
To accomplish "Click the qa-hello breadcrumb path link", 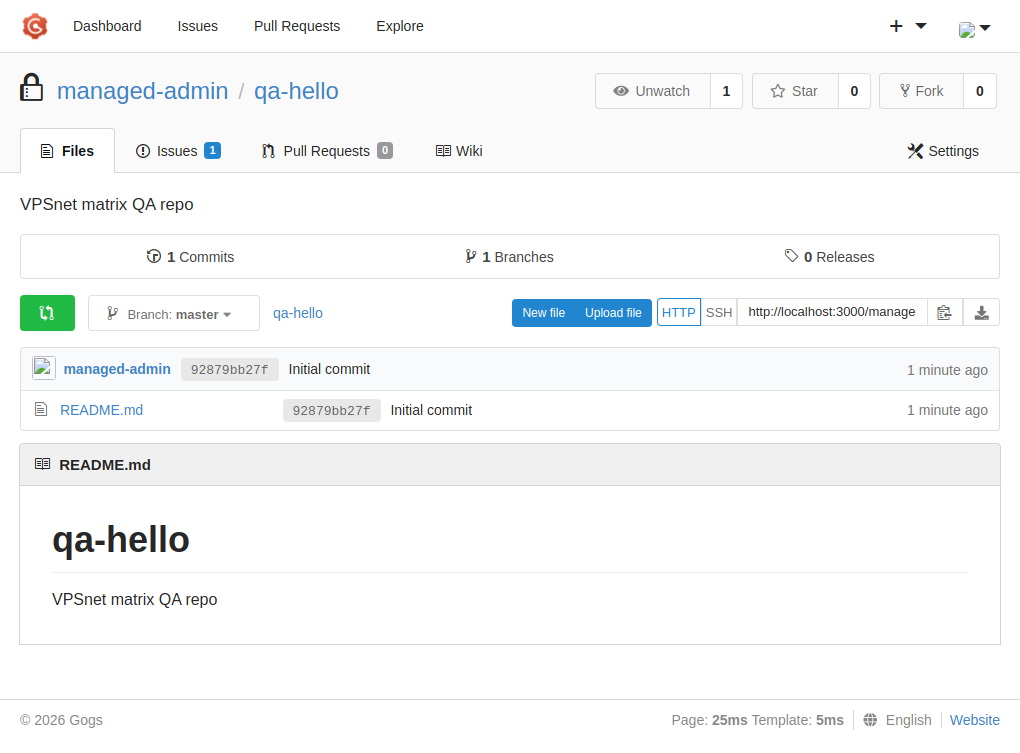I will (298, 313).
